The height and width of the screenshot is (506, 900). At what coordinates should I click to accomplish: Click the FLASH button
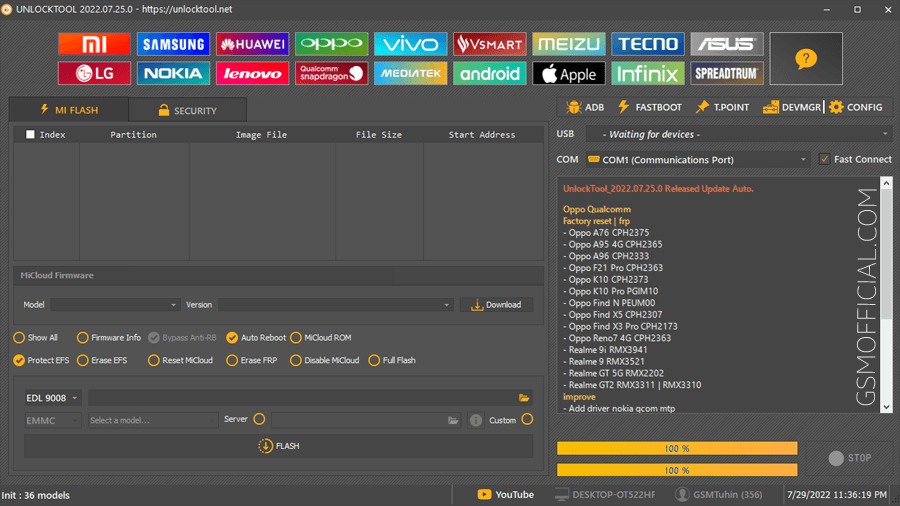click(x=278, y=446)
